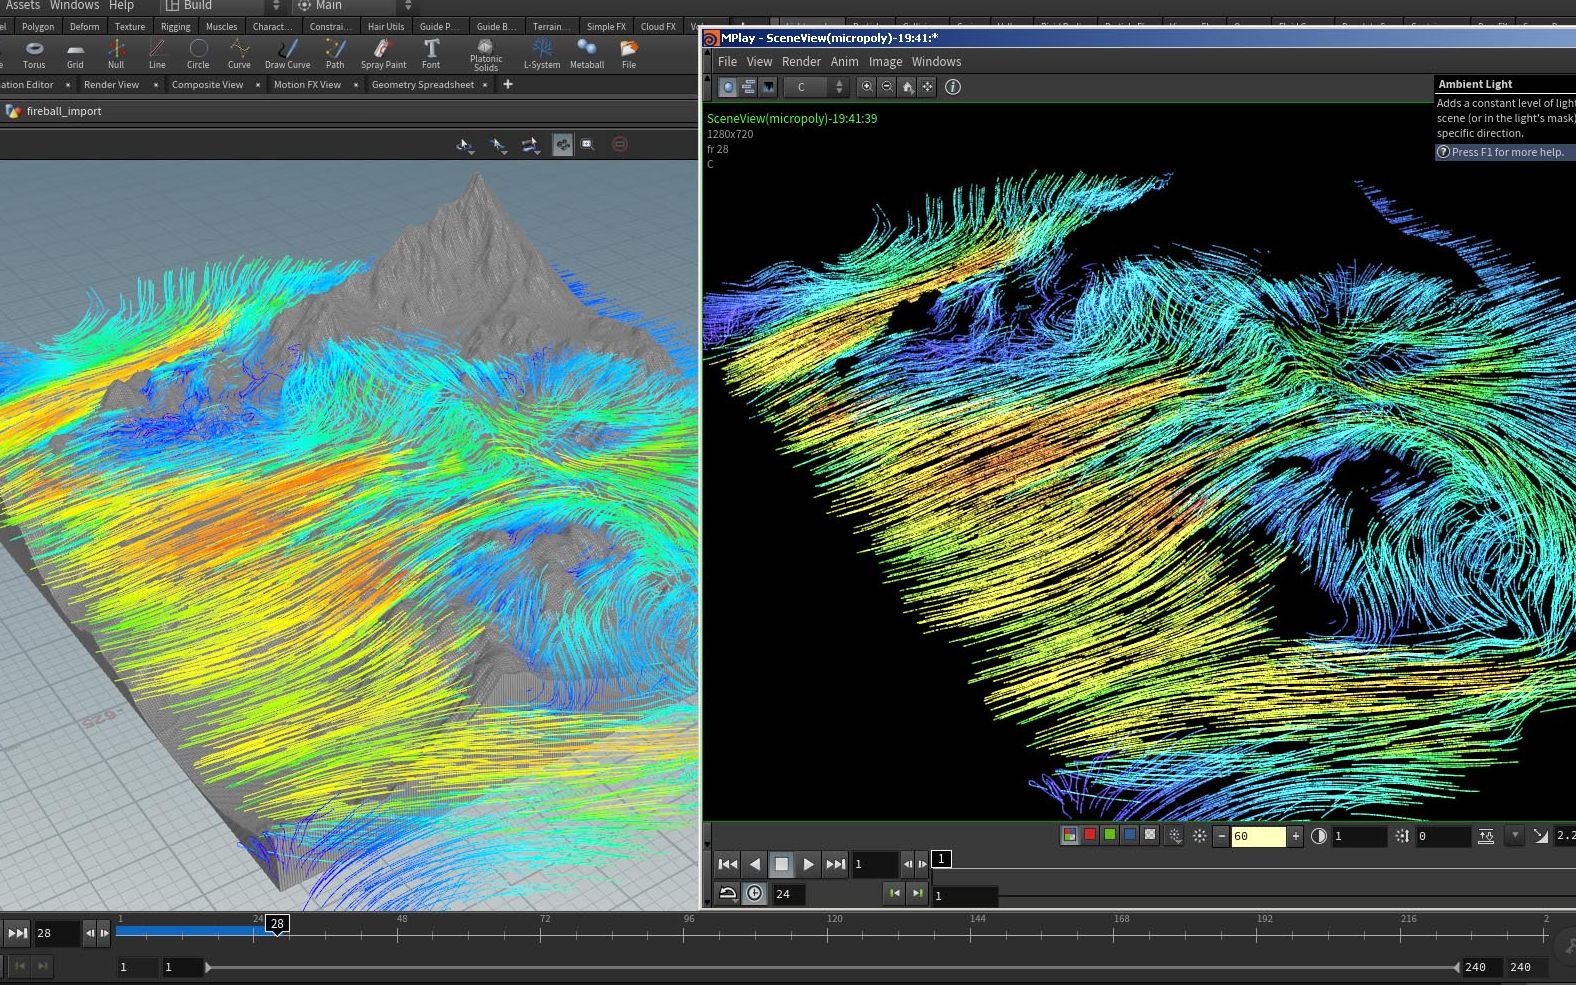This screenshot has width=1576, height=985.
Task: Toggle the red channel display in MPlay
Action: 1090,835
